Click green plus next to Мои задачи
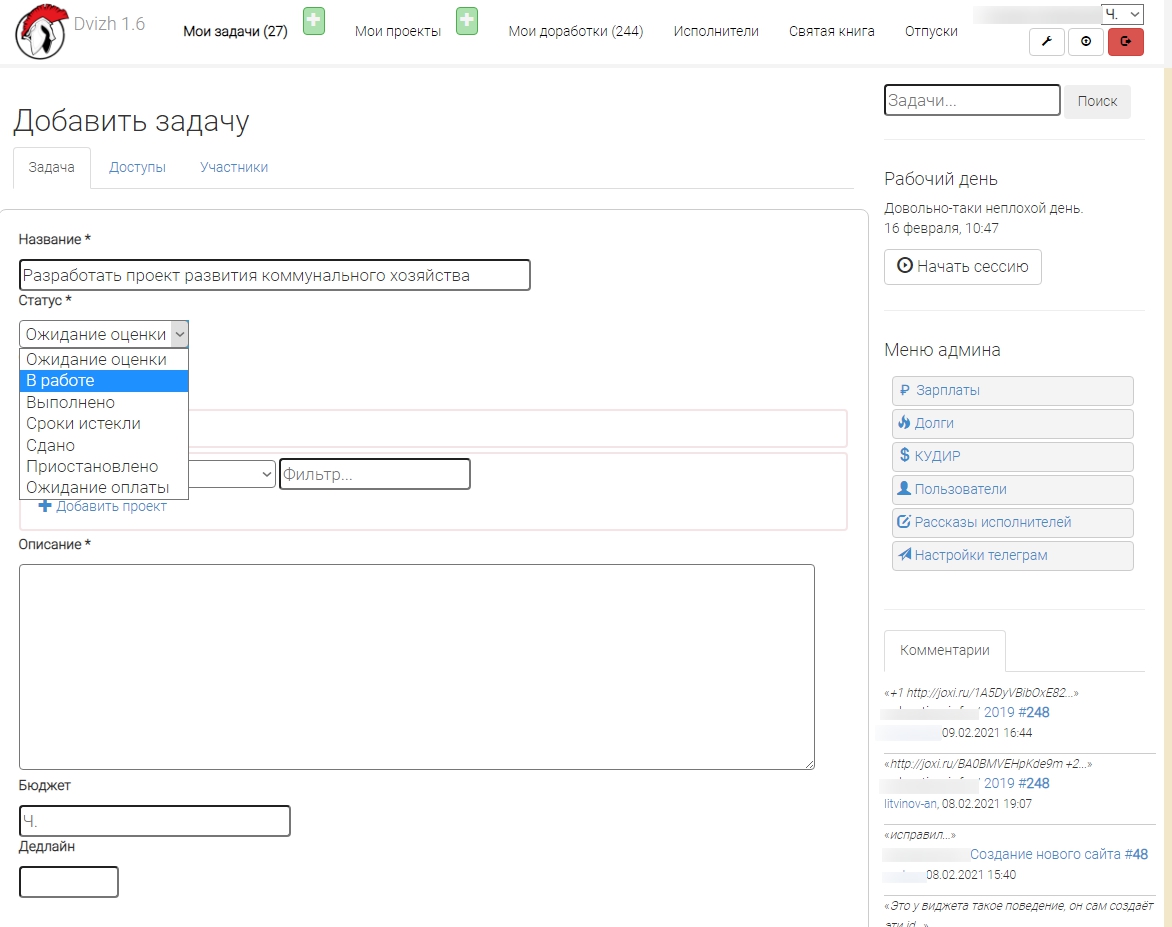 point(314,21)
